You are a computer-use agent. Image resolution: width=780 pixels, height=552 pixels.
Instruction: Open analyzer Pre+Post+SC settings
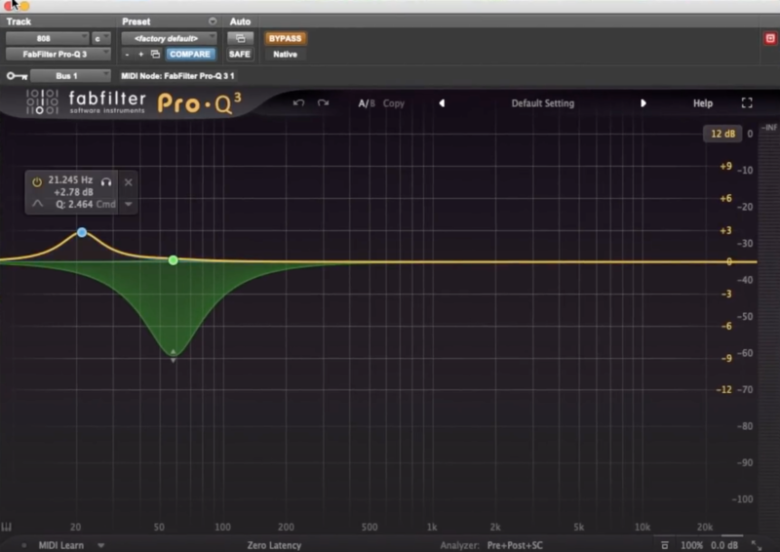515,545
